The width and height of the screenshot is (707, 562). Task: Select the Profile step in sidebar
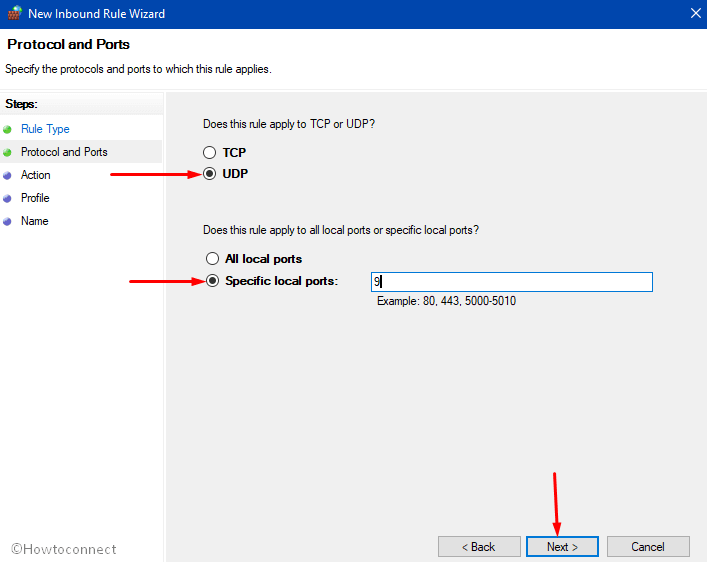[35, 198]
